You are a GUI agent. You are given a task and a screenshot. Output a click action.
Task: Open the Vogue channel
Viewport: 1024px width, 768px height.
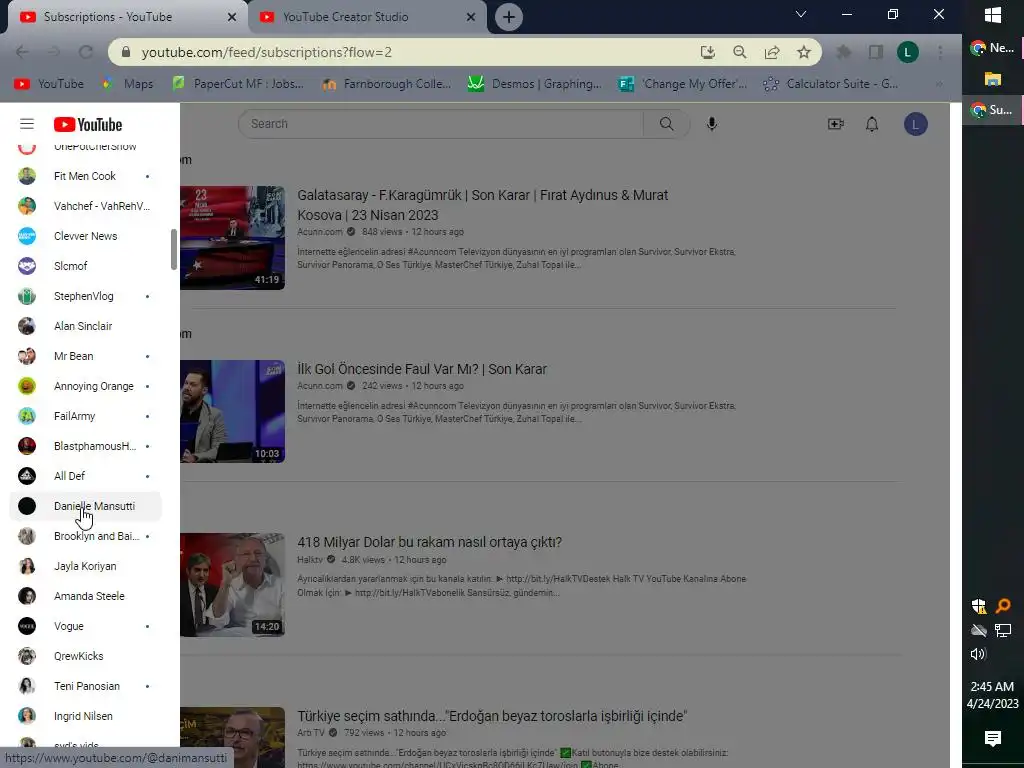[x=85, y=626]
